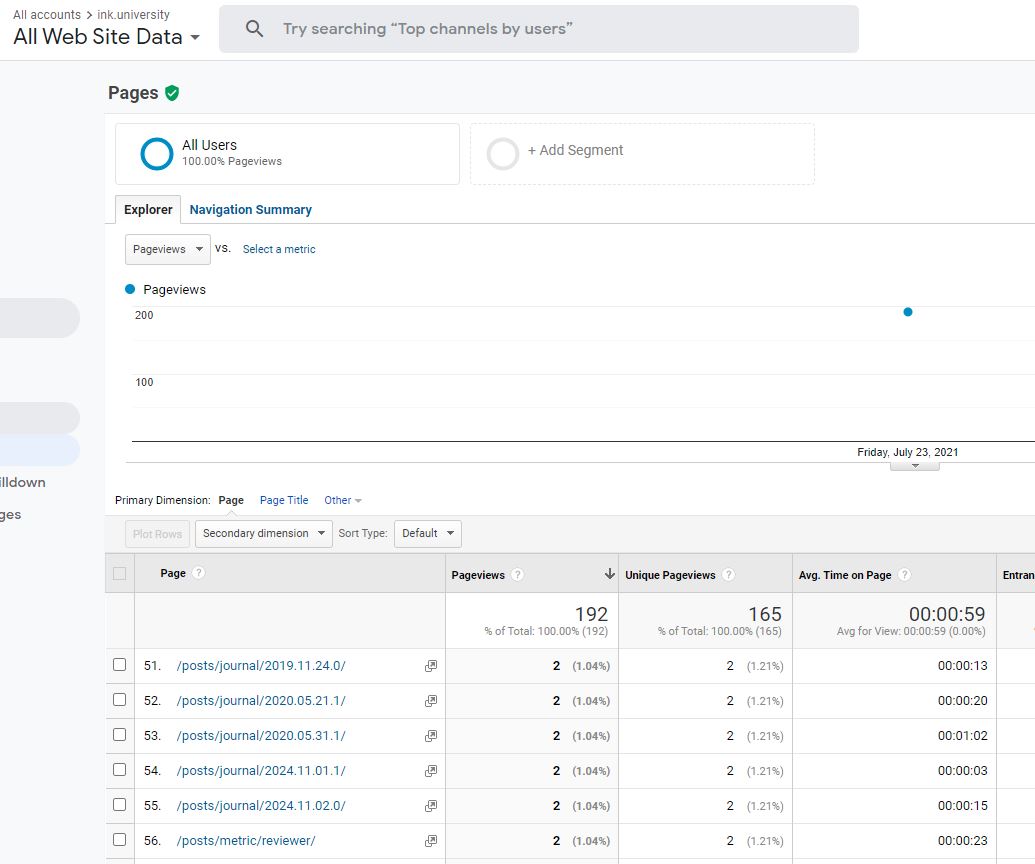Click the Select a metric link
This screenshot has width=1035, height=864.
coord(279,249)
